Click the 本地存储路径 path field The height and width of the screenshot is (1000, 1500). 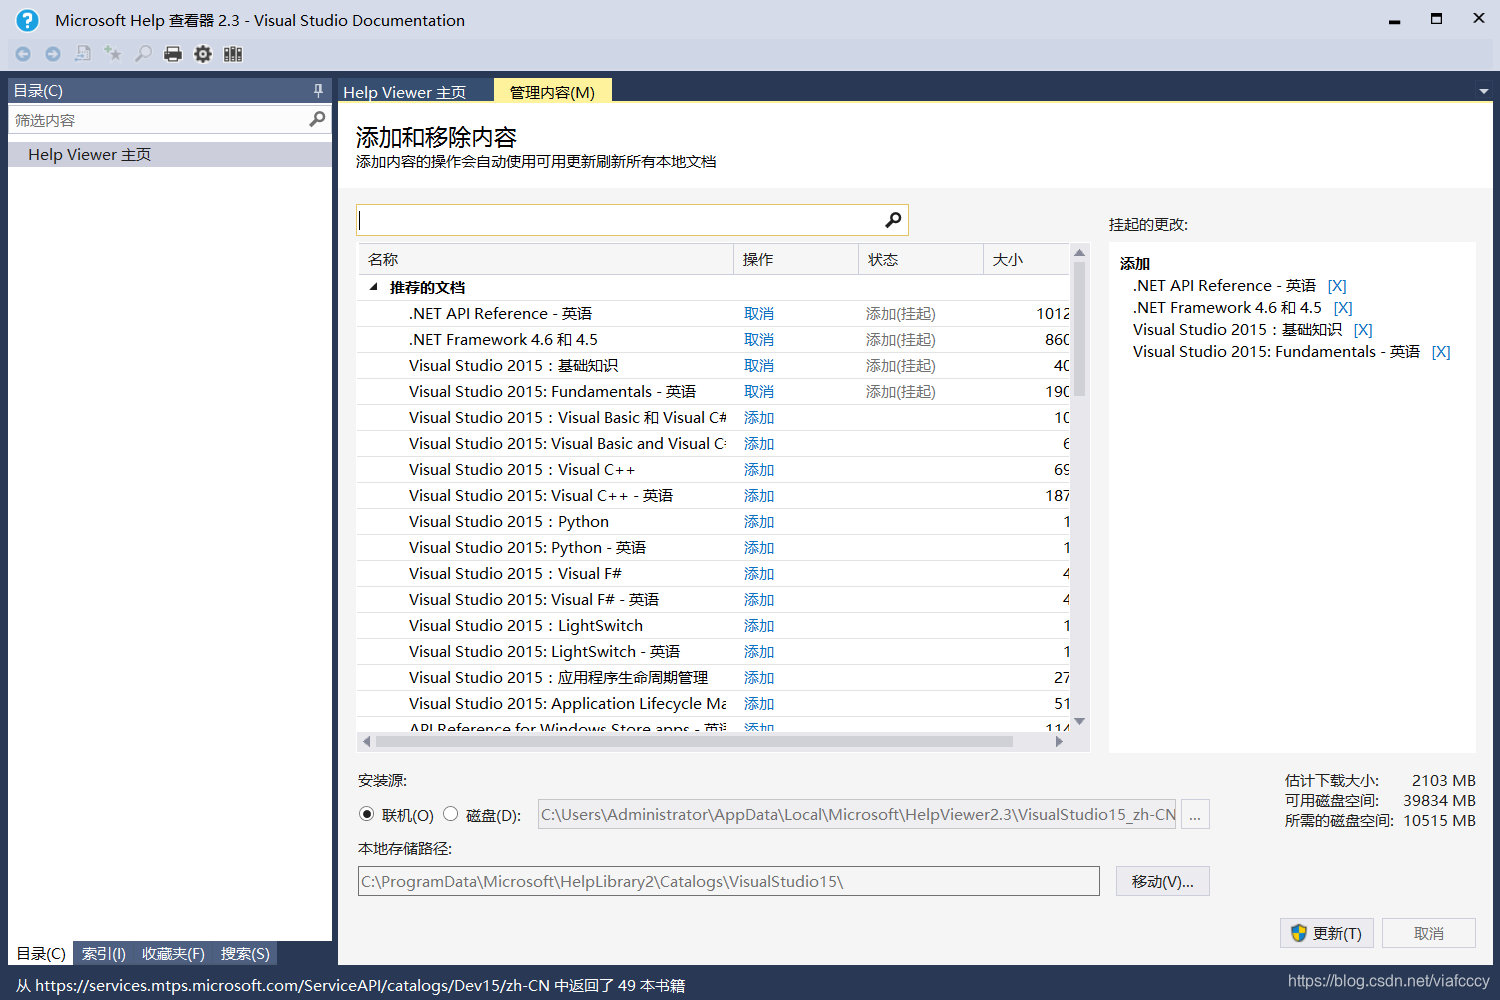coord(729,881)
